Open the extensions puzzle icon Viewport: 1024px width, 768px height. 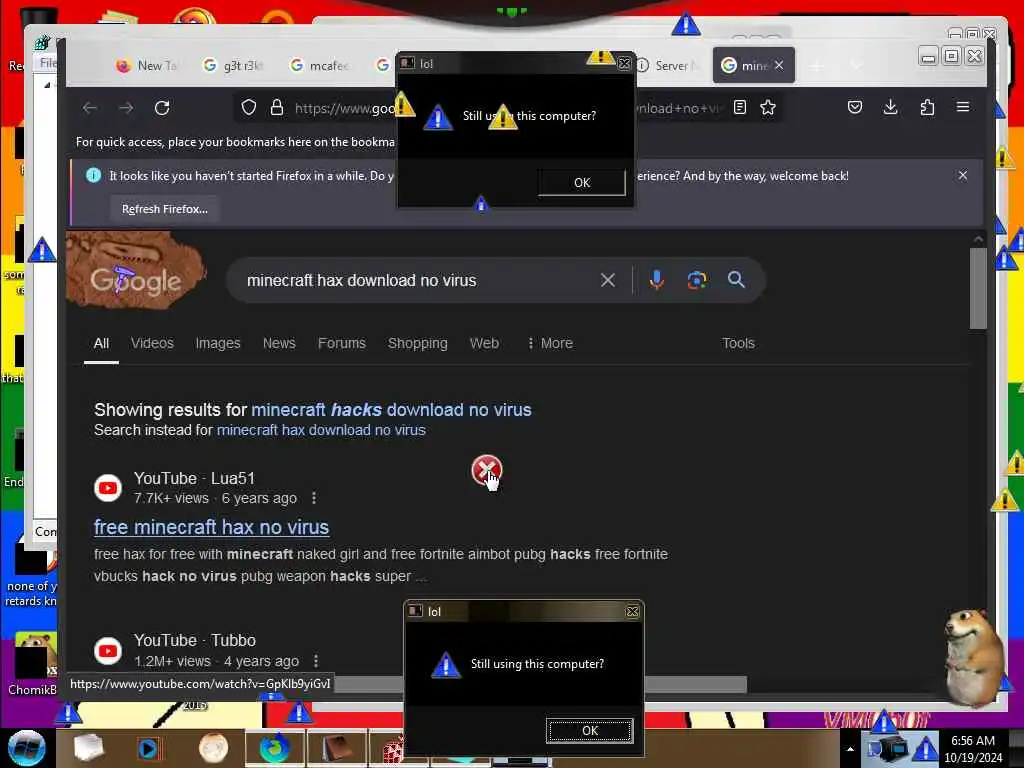pyautogui.click(x=927, y=108)
